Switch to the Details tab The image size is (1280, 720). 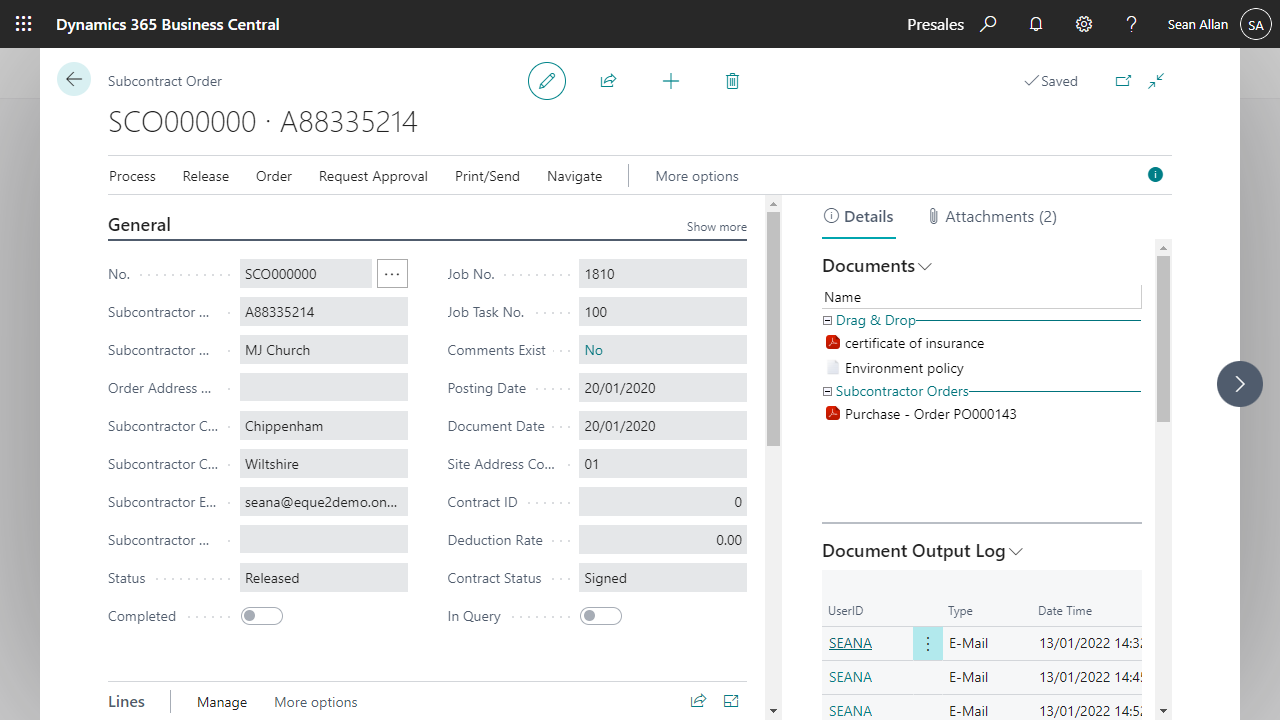(x=859, y=216)
